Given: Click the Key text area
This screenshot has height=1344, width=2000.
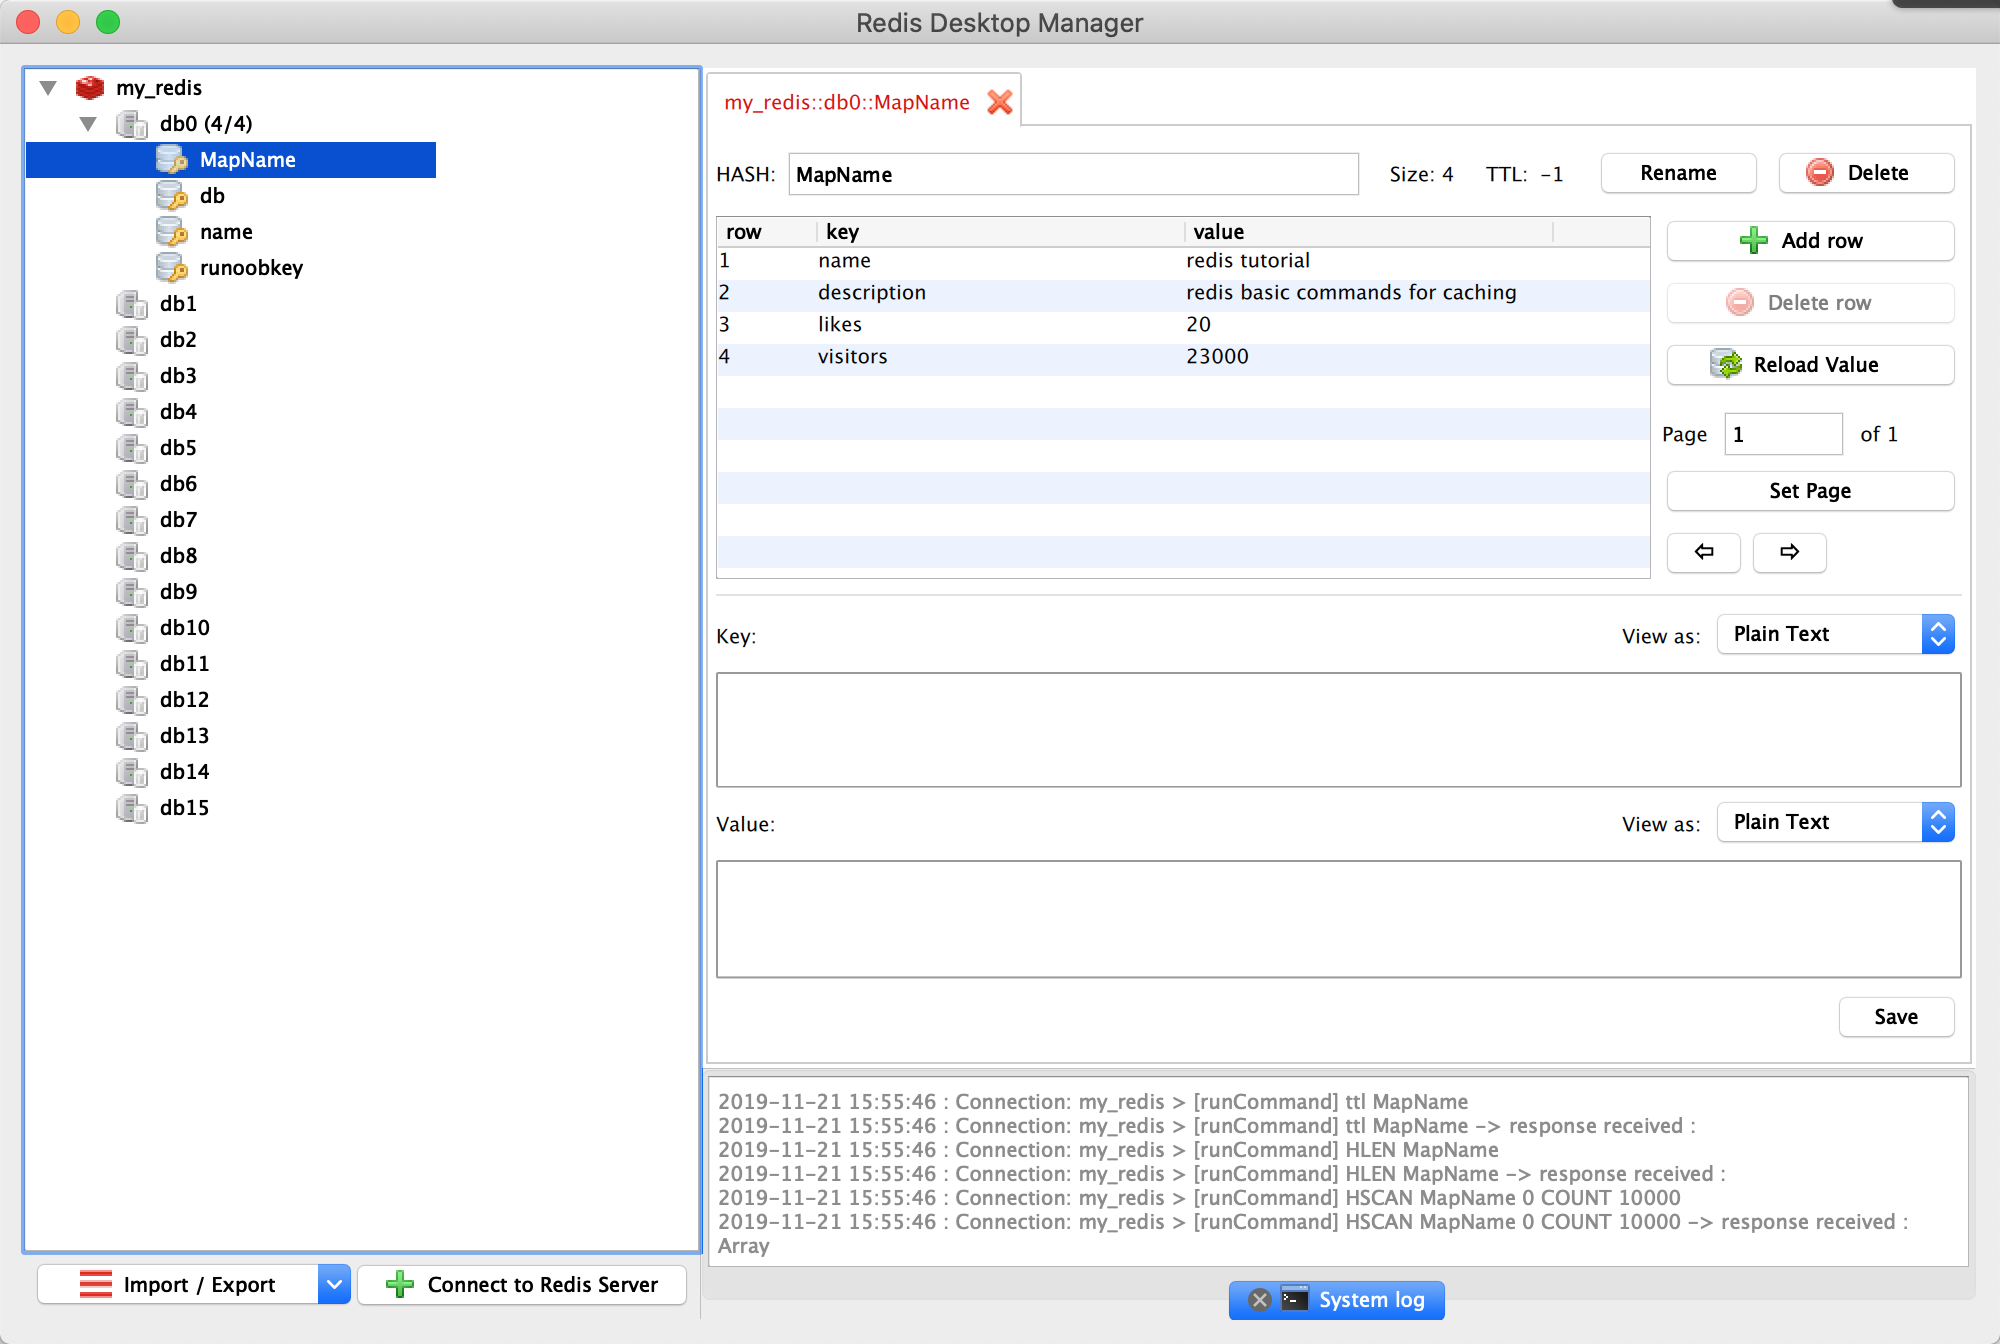Looking at the screenshot, I should coord(1338,730).
